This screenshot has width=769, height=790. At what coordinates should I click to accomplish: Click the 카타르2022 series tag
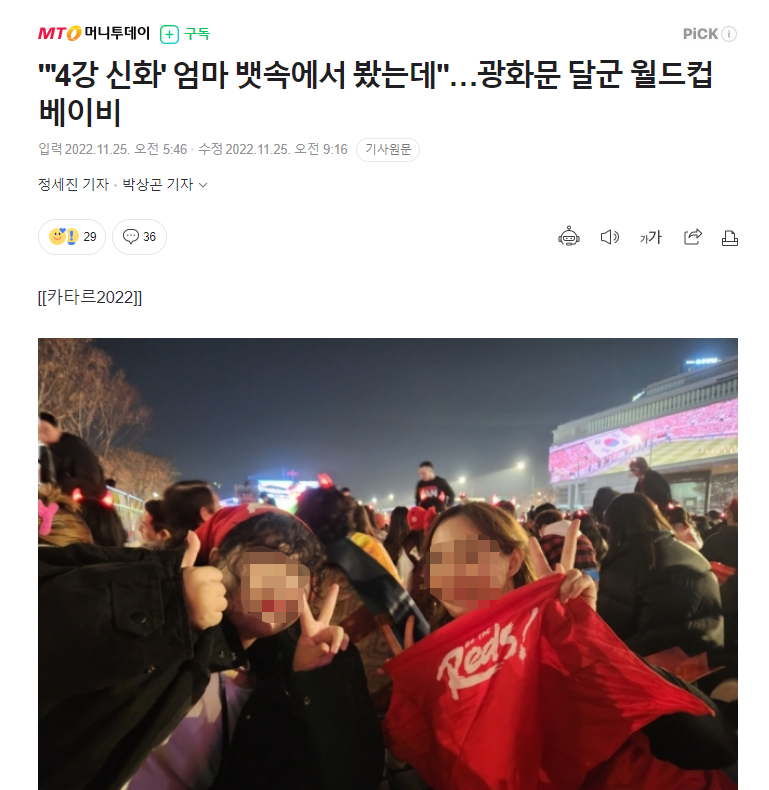(90, 297)
